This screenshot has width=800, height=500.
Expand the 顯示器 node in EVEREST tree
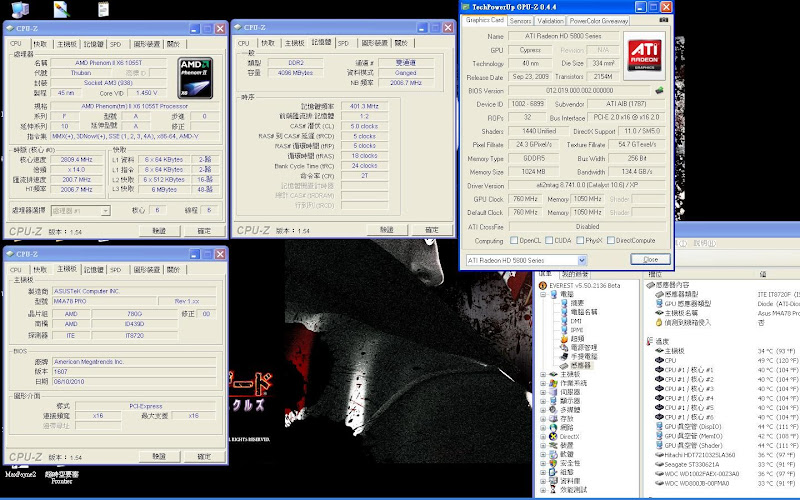[543, 401]
